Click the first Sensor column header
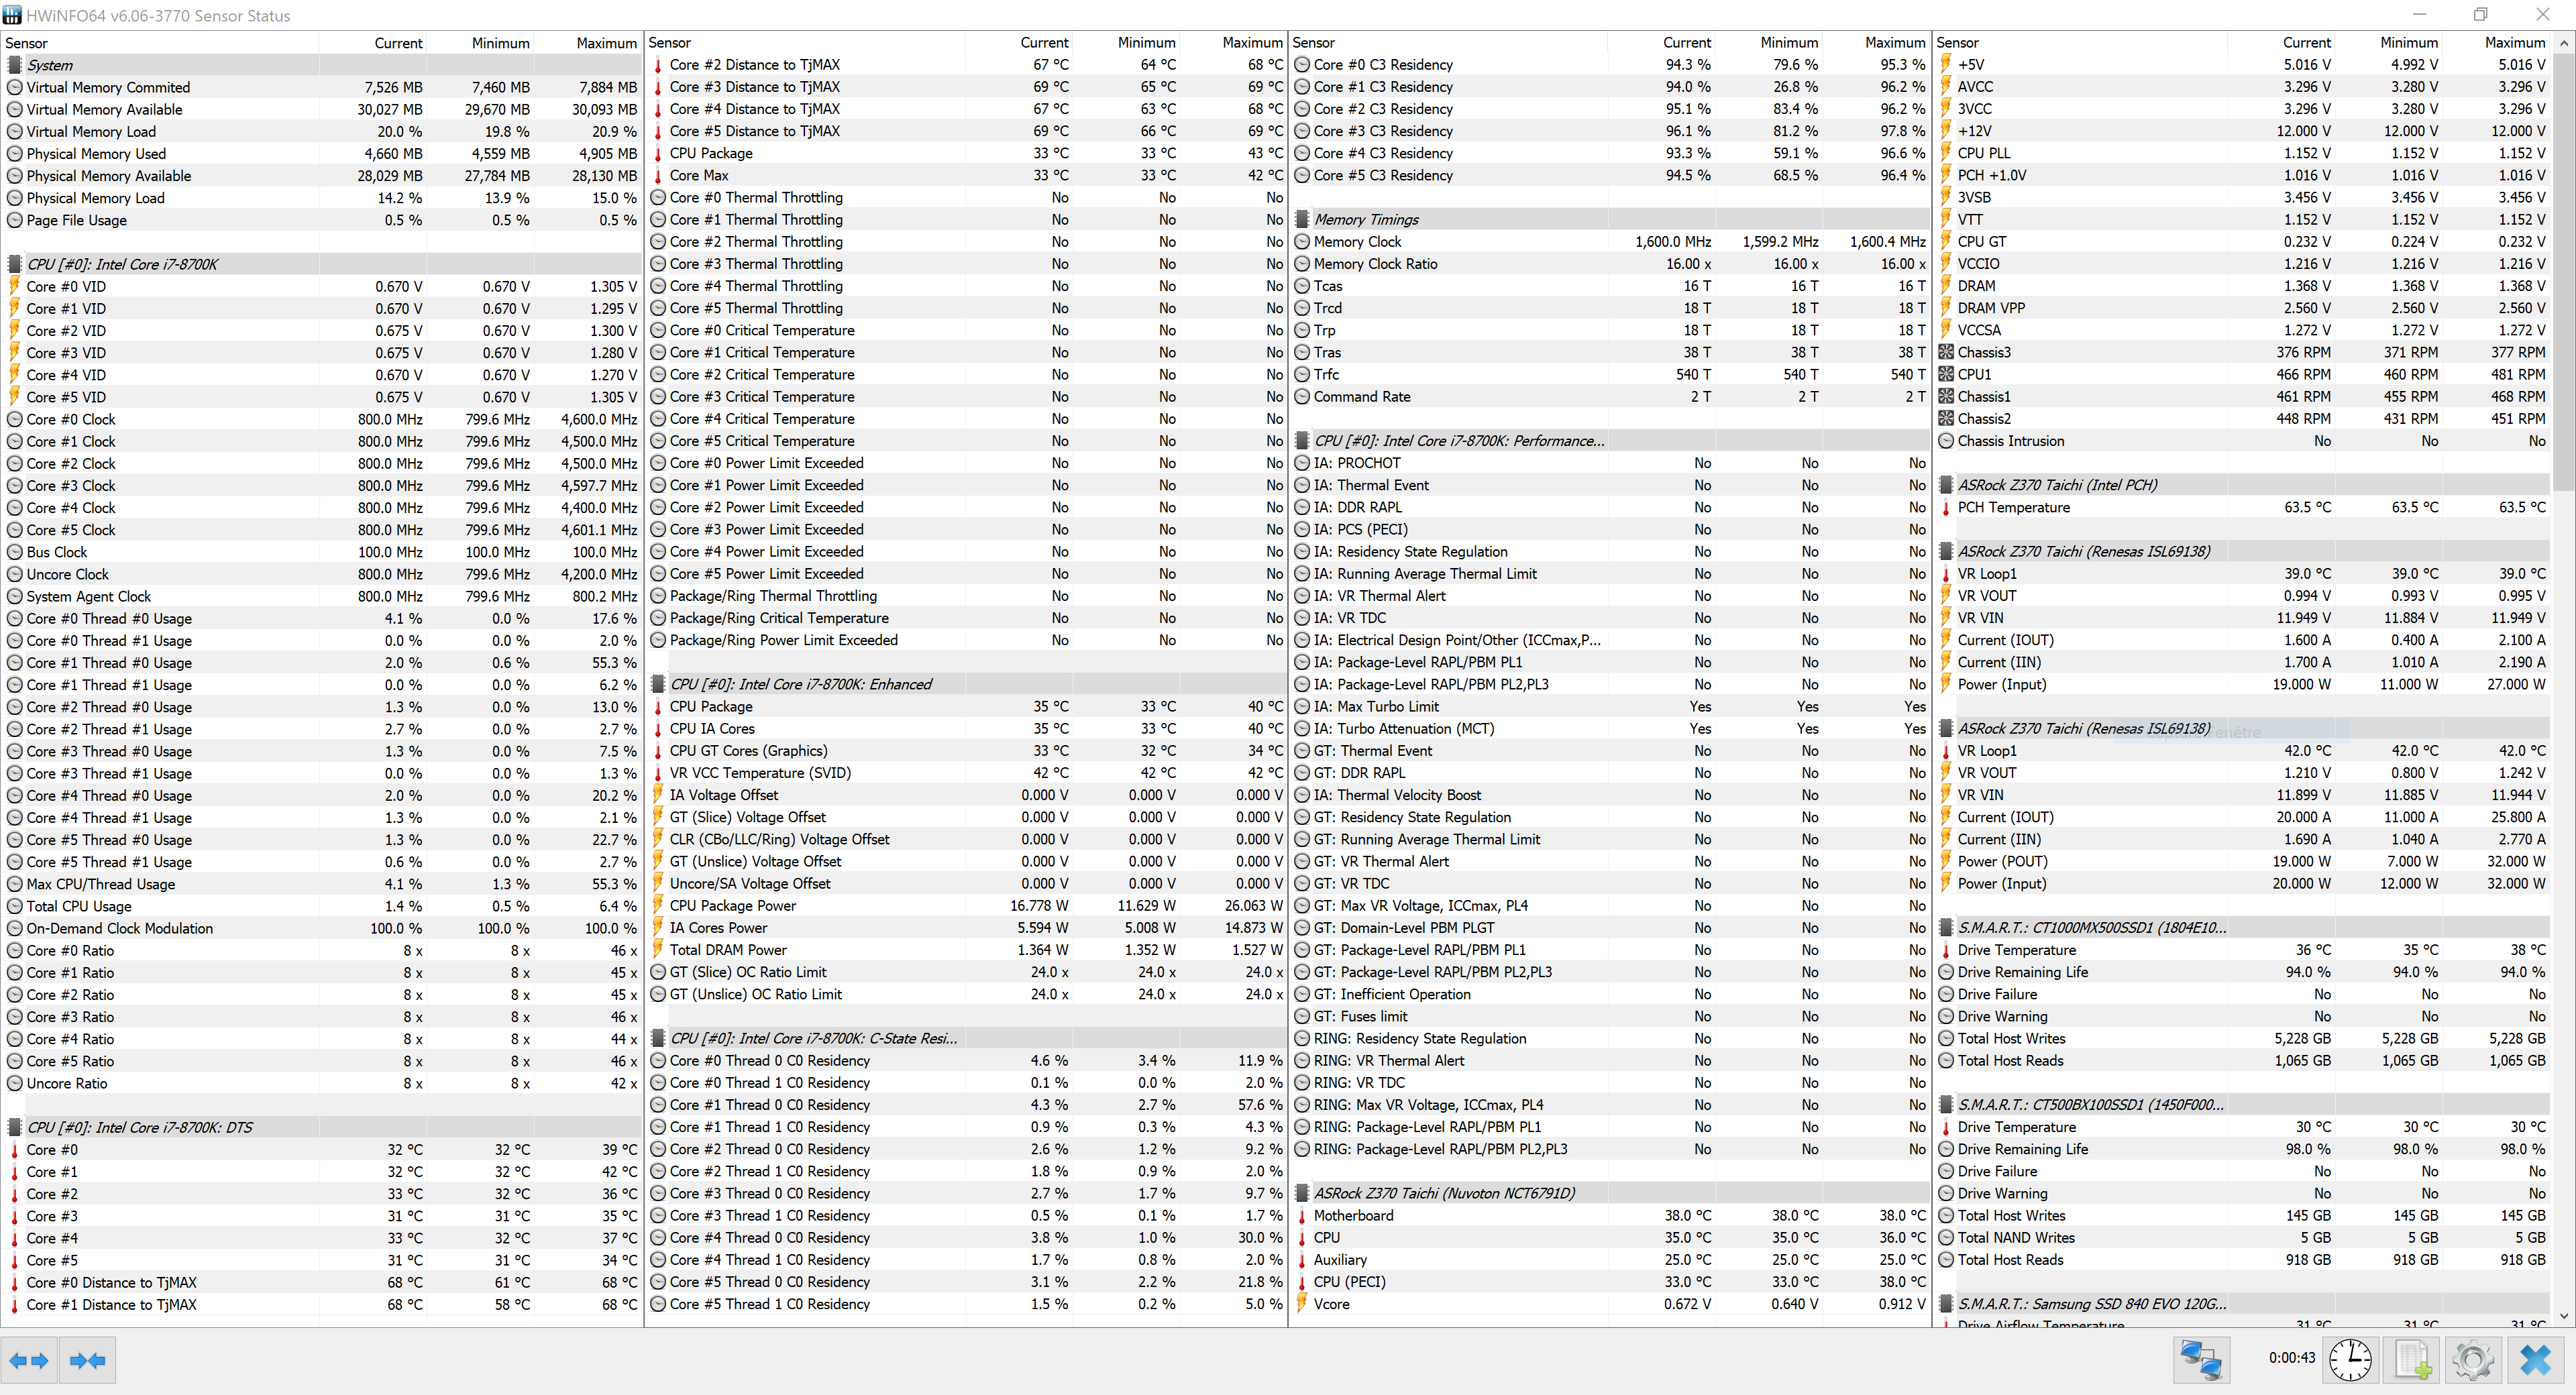The height and width of the screenshot is (1395, 2576). 27,43
